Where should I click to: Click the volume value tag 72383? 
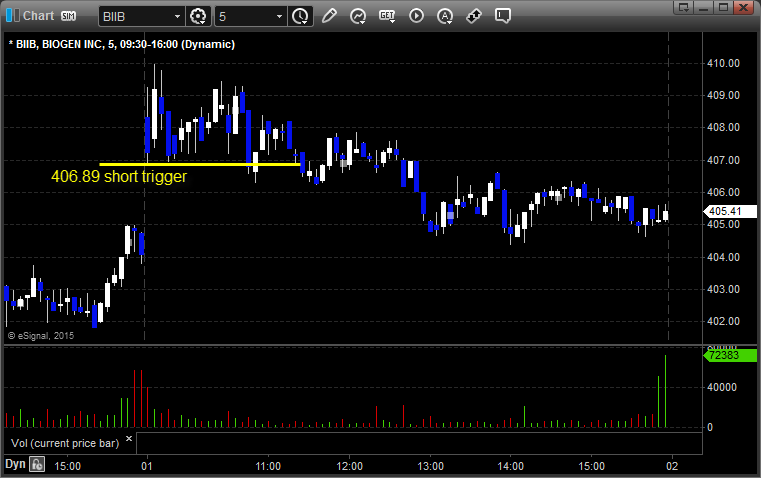pyautogui.click(x=729, y=355)
